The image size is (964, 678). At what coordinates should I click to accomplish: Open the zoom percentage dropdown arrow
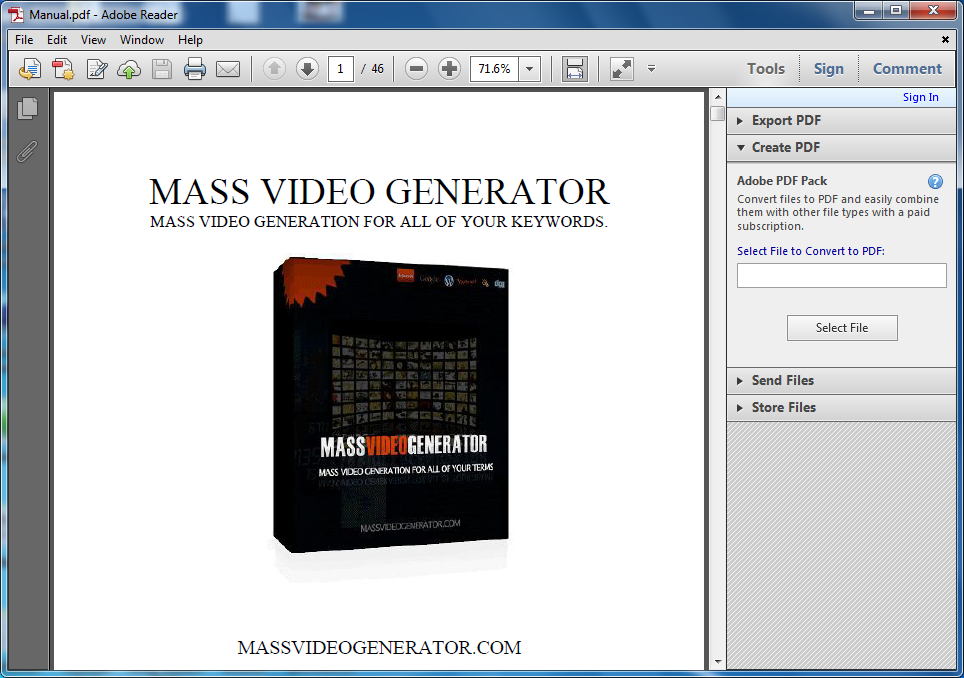529,69
